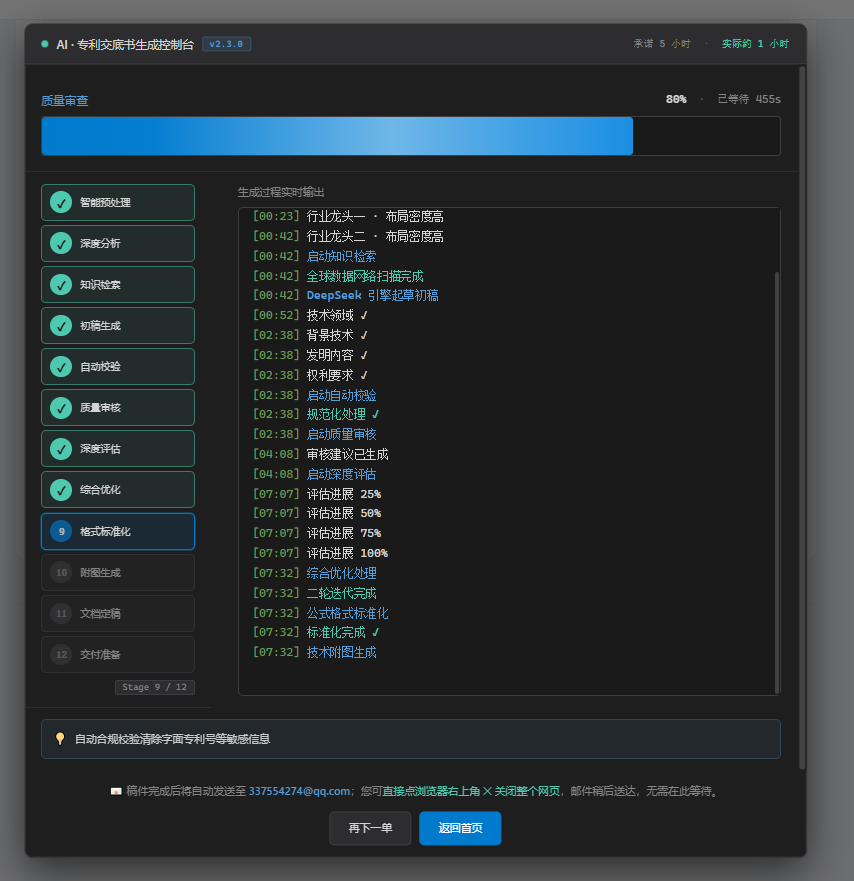Click the number 9 badge of 格式标准化
The height and width of the screenshot is (881, 854).
coord(61,531)
